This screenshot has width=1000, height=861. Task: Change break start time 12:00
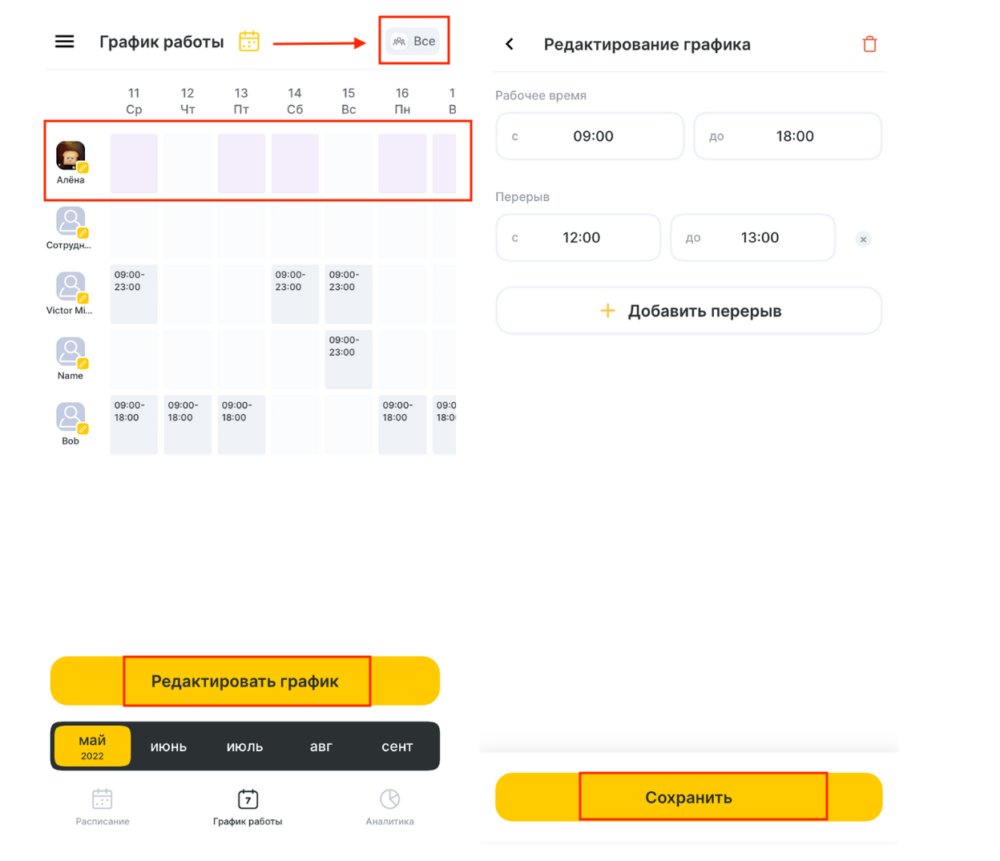[x=578, y=237]
